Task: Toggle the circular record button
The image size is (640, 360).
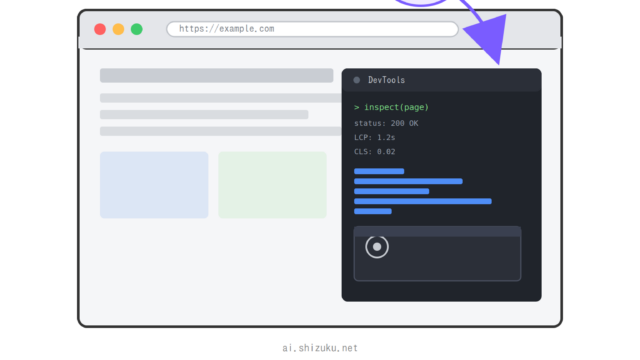Action: (377, 247)
